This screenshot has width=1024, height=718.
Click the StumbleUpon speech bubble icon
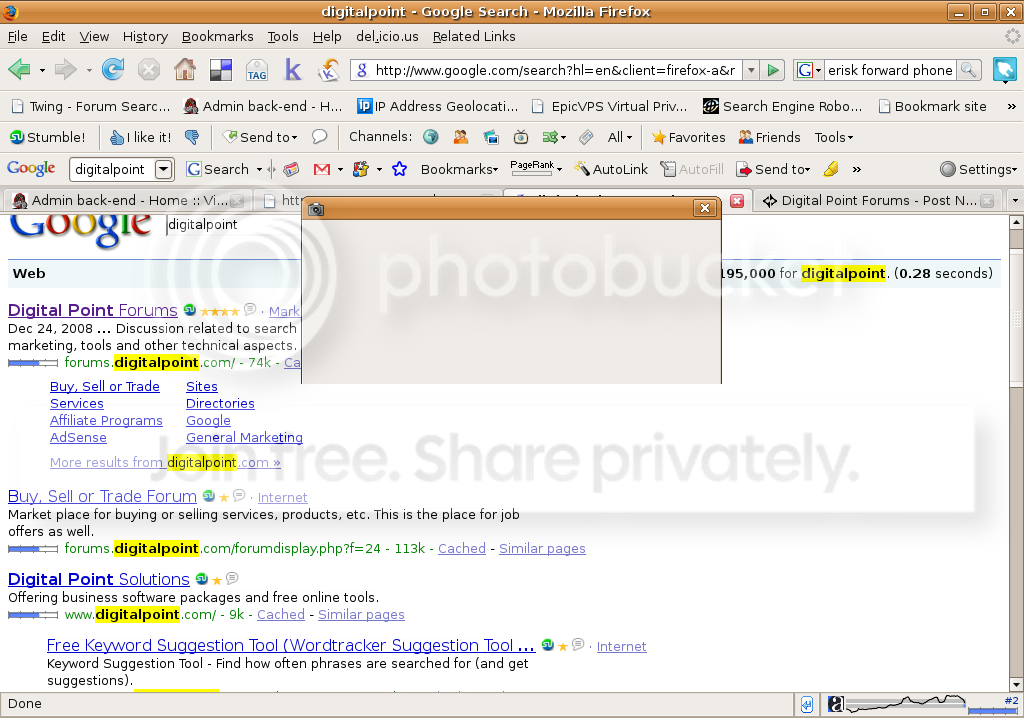click(x=319, y=137)
